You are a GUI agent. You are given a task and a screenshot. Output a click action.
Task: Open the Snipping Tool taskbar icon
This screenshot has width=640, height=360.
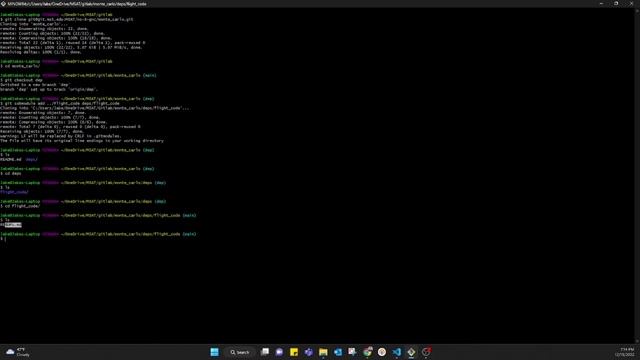point(352,352)
